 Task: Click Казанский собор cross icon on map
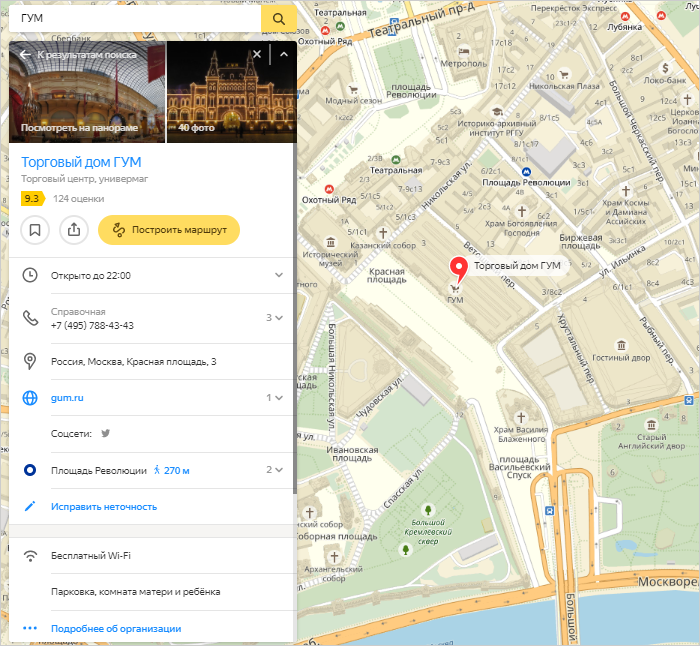click(383, 233)
